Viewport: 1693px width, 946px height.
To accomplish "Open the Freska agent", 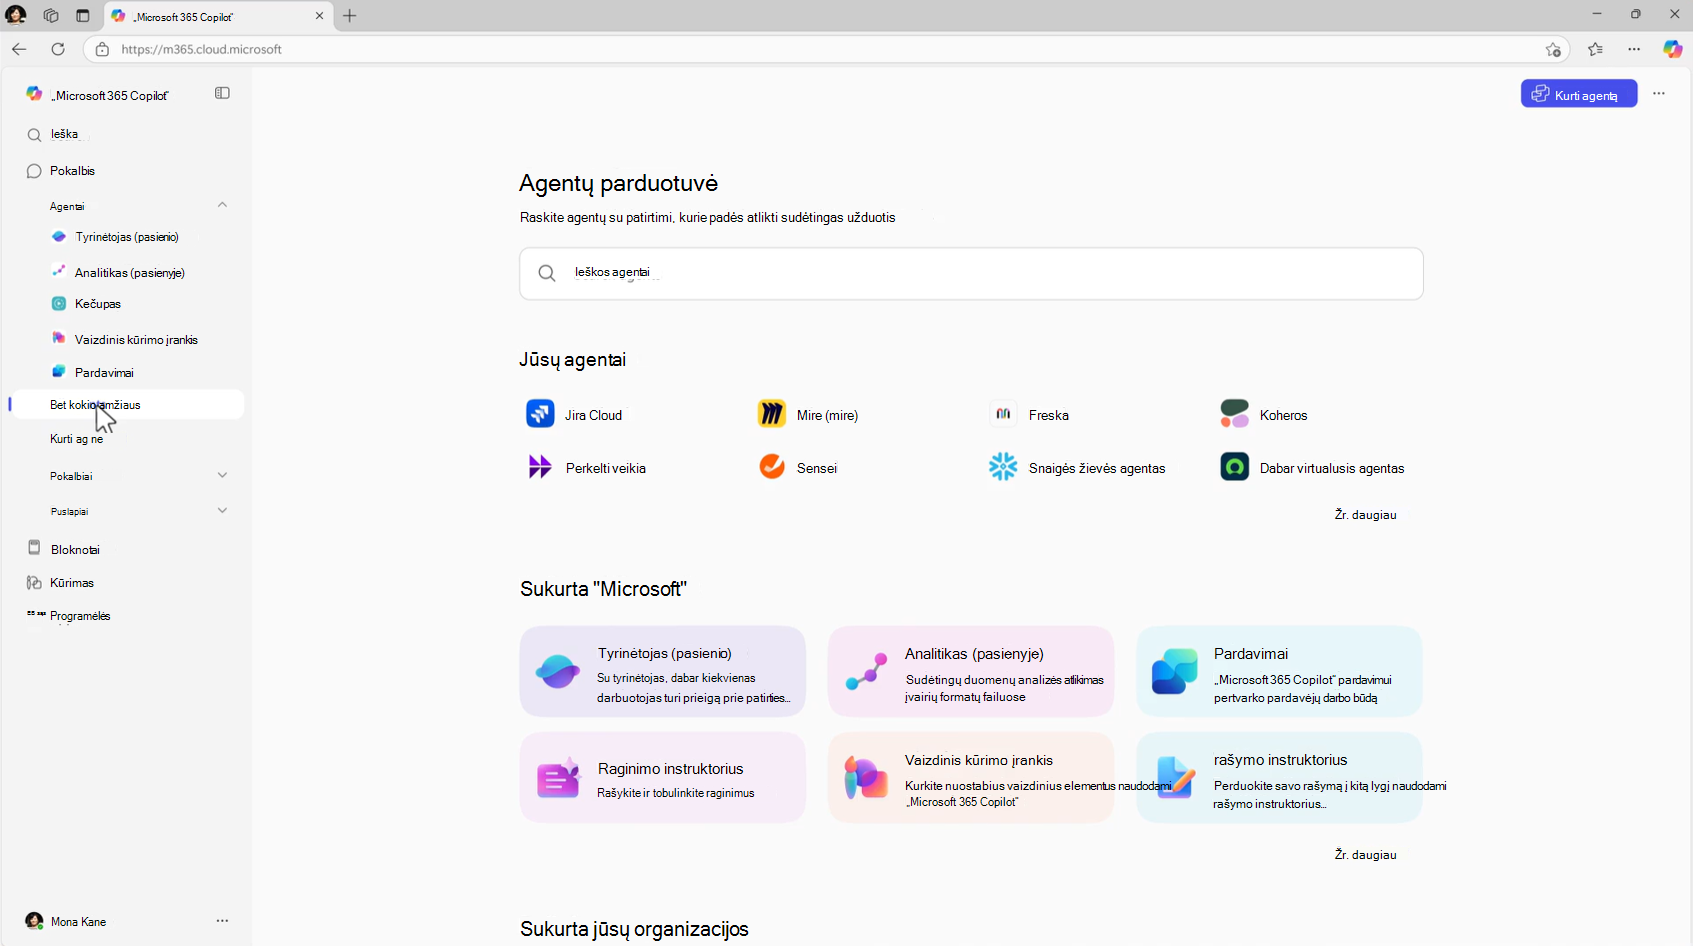I will coord(1029,414).
